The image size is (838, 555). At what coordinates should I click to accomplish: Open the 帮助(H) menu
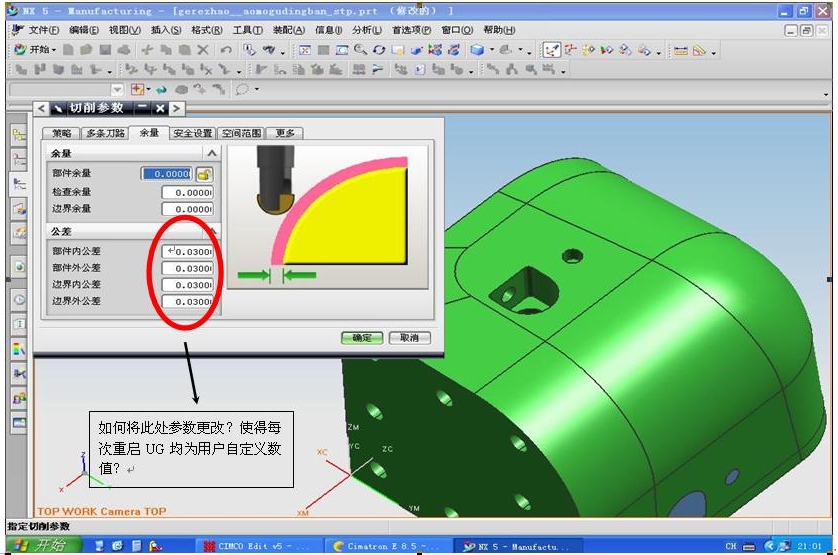[x=499, y=30]
